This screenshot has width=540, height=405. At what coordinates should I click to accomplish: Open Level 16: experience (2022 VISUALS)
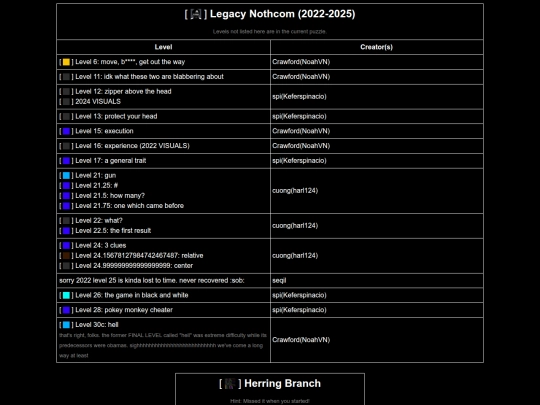click(x=133, y=146)
